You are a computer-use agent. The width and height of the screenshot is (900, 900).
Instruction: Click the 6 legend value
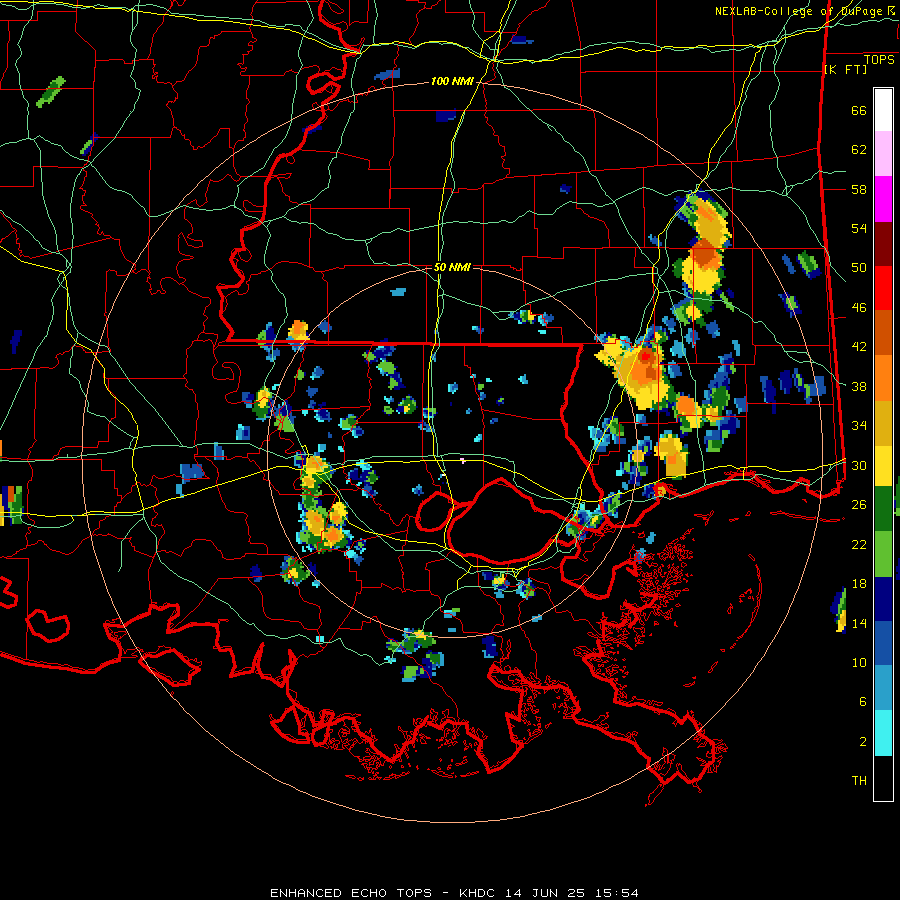(863, 701)
